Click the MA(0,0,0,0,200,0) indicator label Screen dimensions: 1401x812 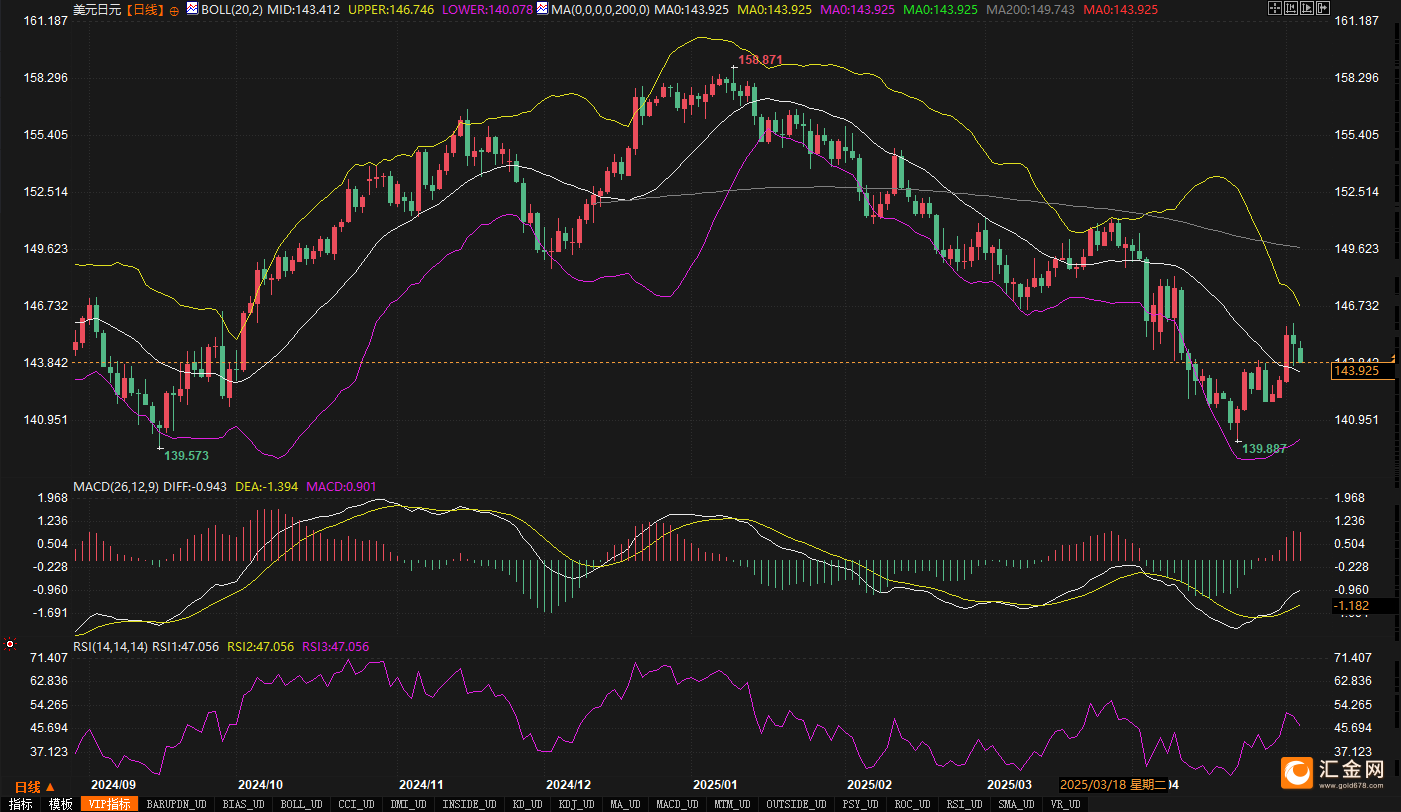pos(599,9)
